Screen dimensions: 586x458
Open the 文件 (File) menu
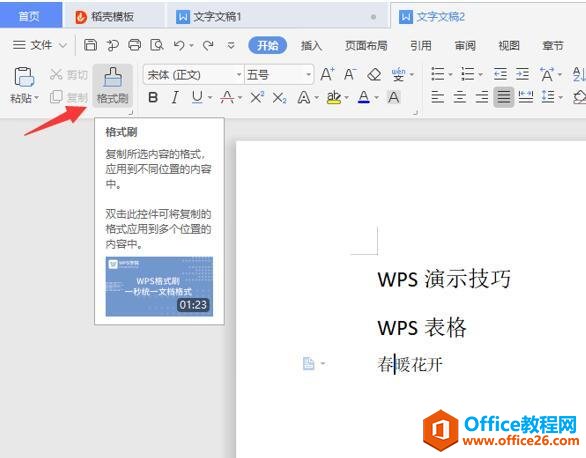tap(40, 45)
